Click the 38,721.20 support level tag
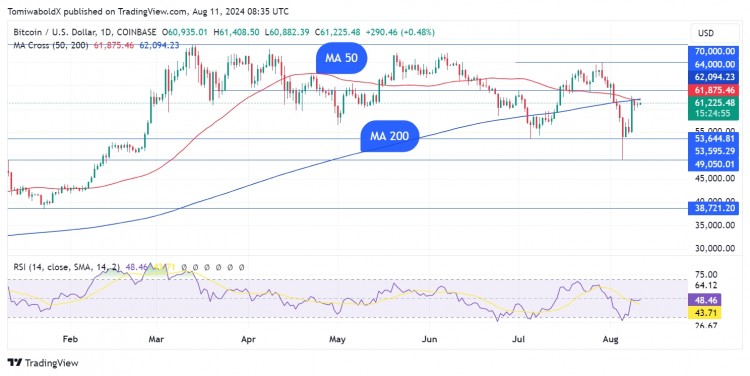The width and height of the screenshot is (750, 376). [713, 208]
